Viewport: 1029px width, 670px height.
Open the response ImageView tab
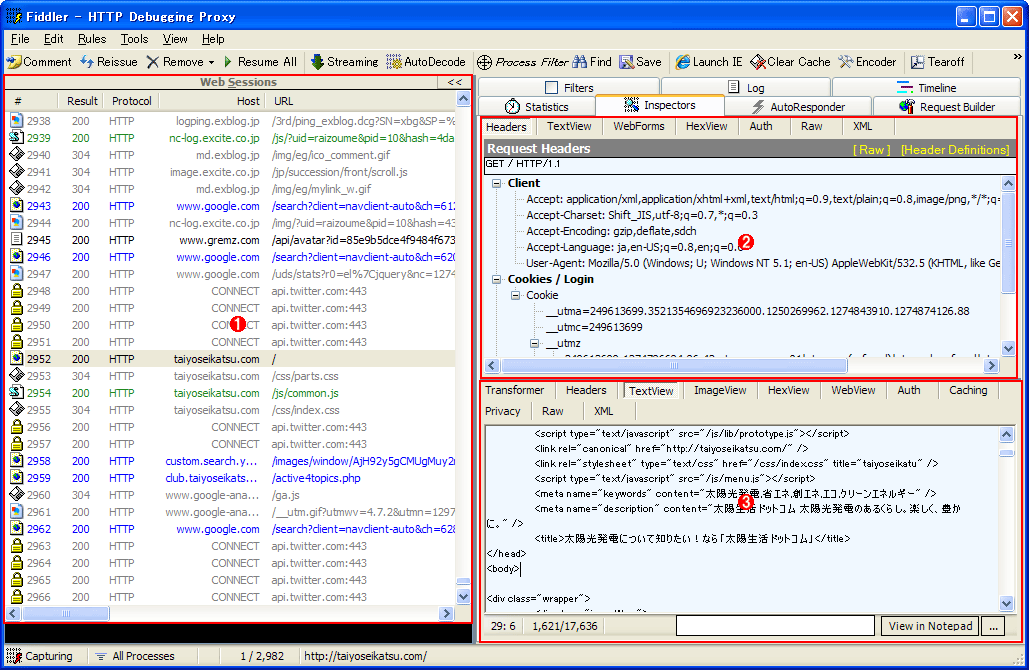720,390
